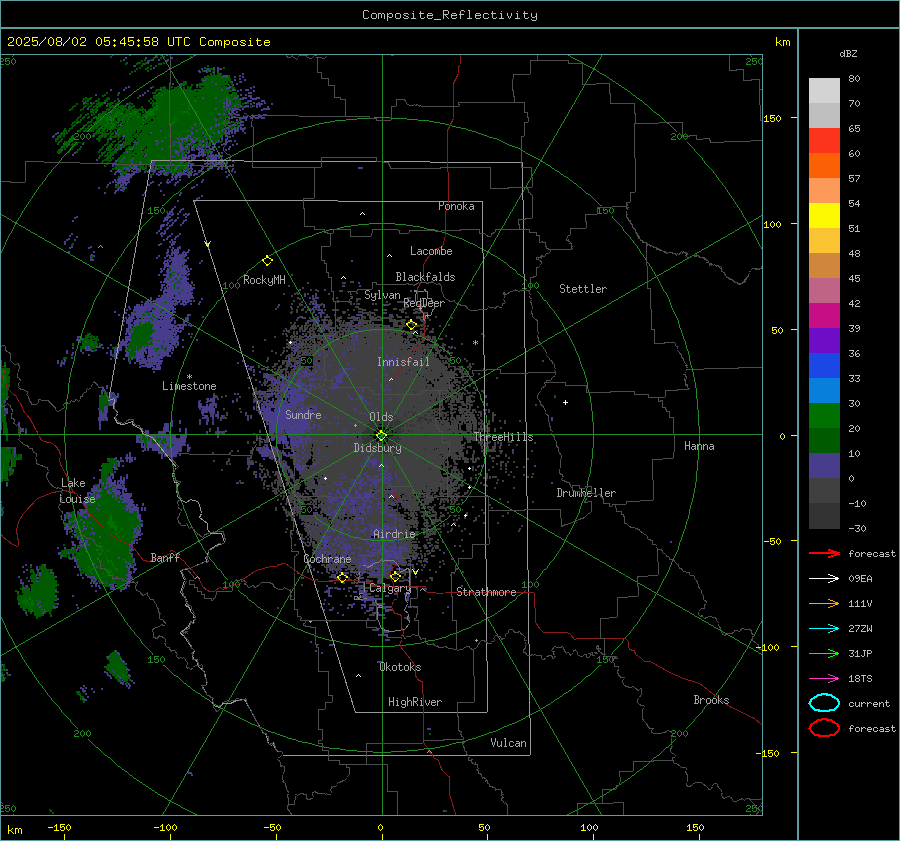Click the 'Limestone' label
The width and height of the screenshot is (900, 841).
tap(189, 386)
